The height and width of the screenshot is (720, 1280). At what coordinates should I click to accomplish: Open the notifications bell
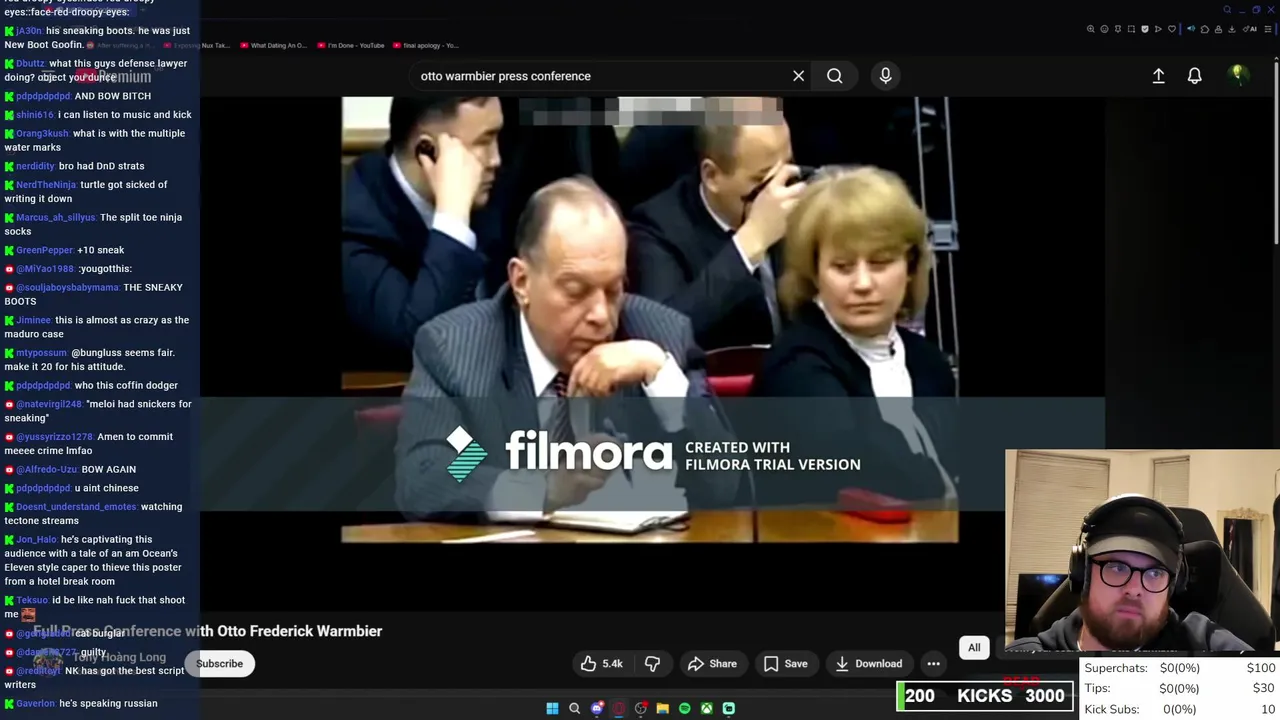(1194, 76)
